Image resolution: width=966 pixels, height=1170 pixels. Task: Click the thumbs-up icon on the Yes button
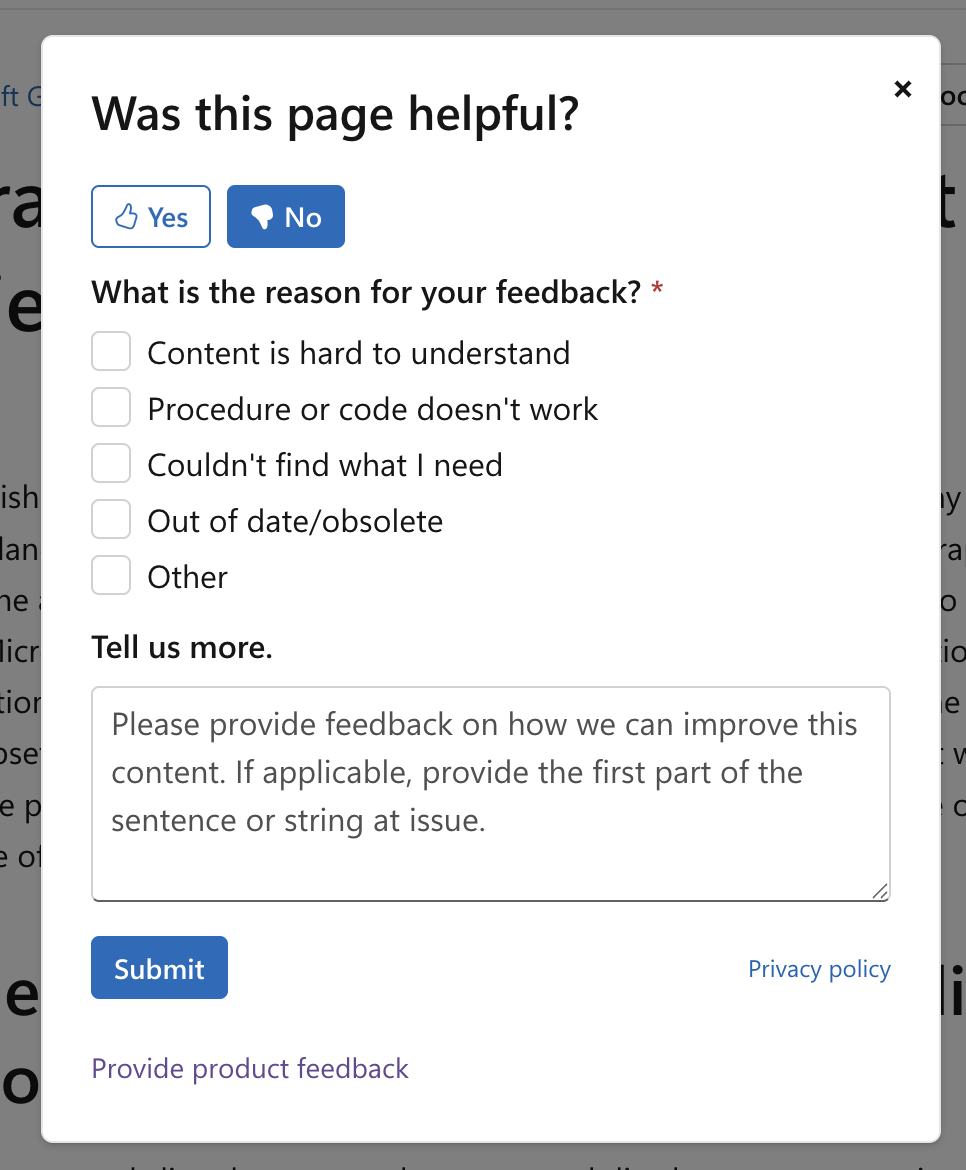[127, 216]
